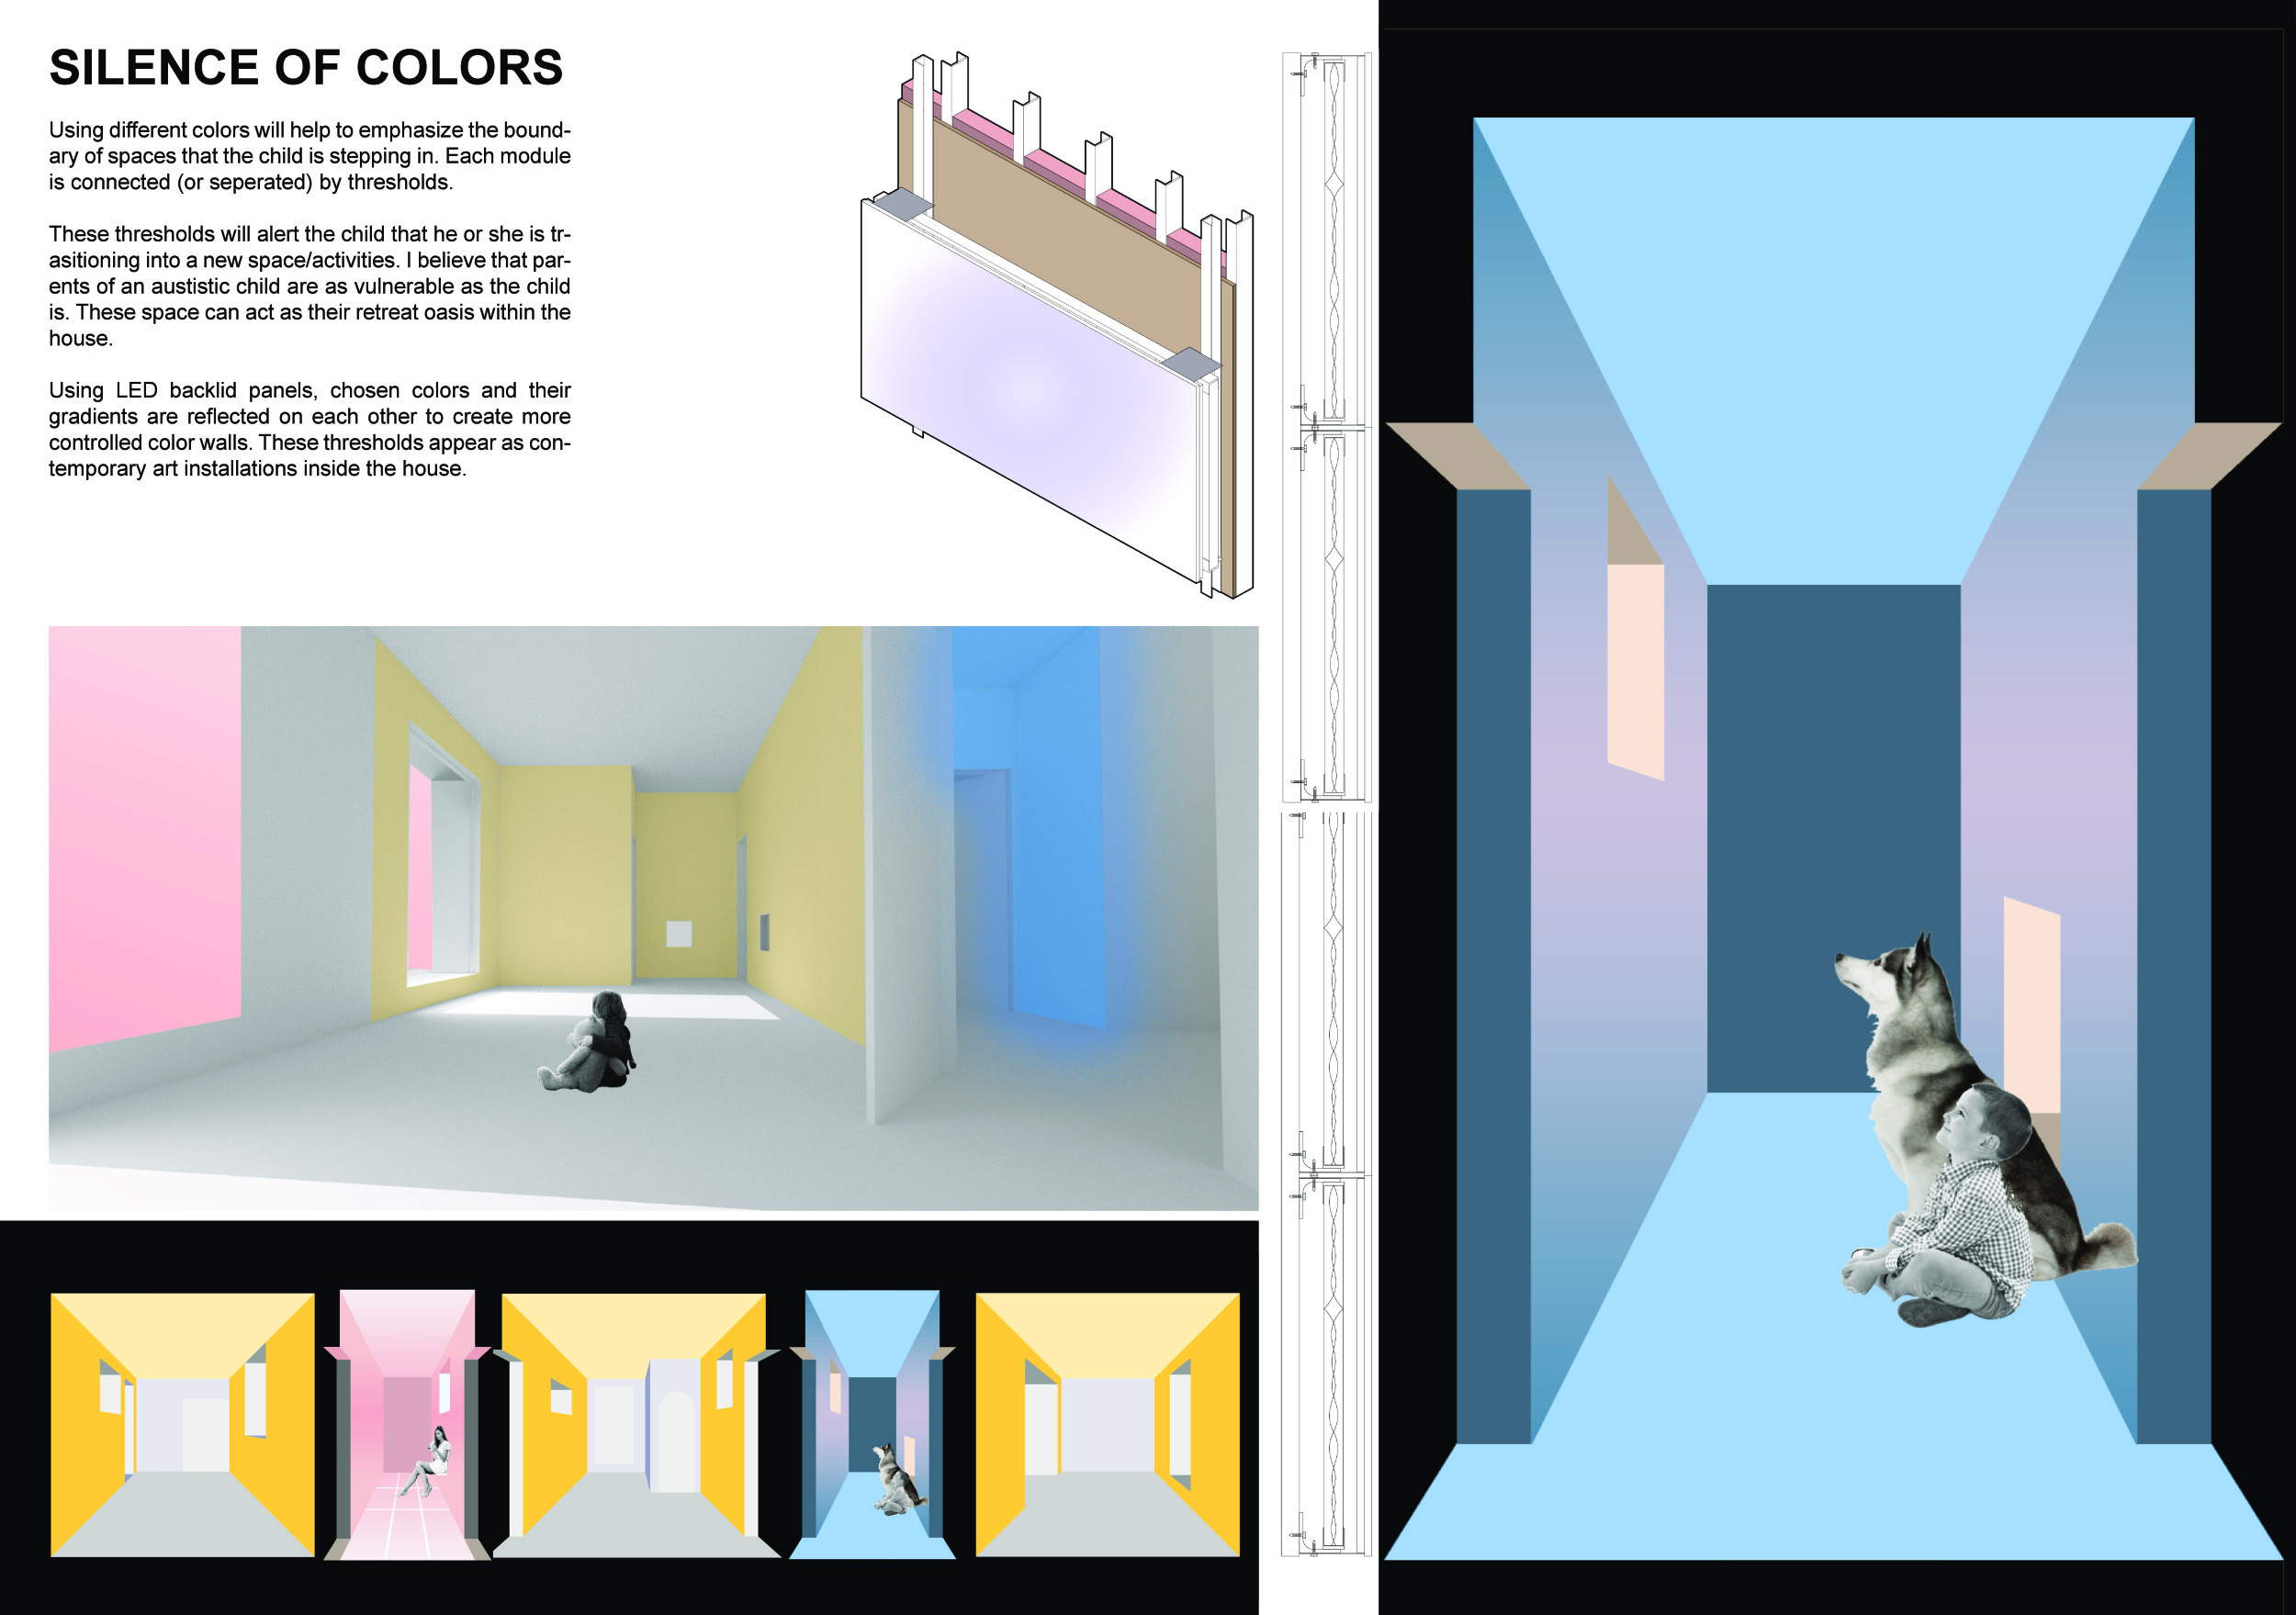Click the pink wall panel in the rendering

pyautogui.click(x=145, y=835)
